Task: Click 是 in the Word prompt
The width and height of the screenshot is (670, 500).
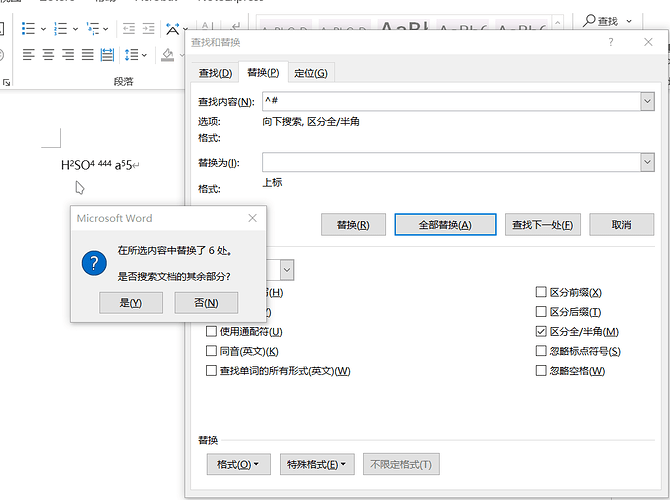Action: (132, 302)
